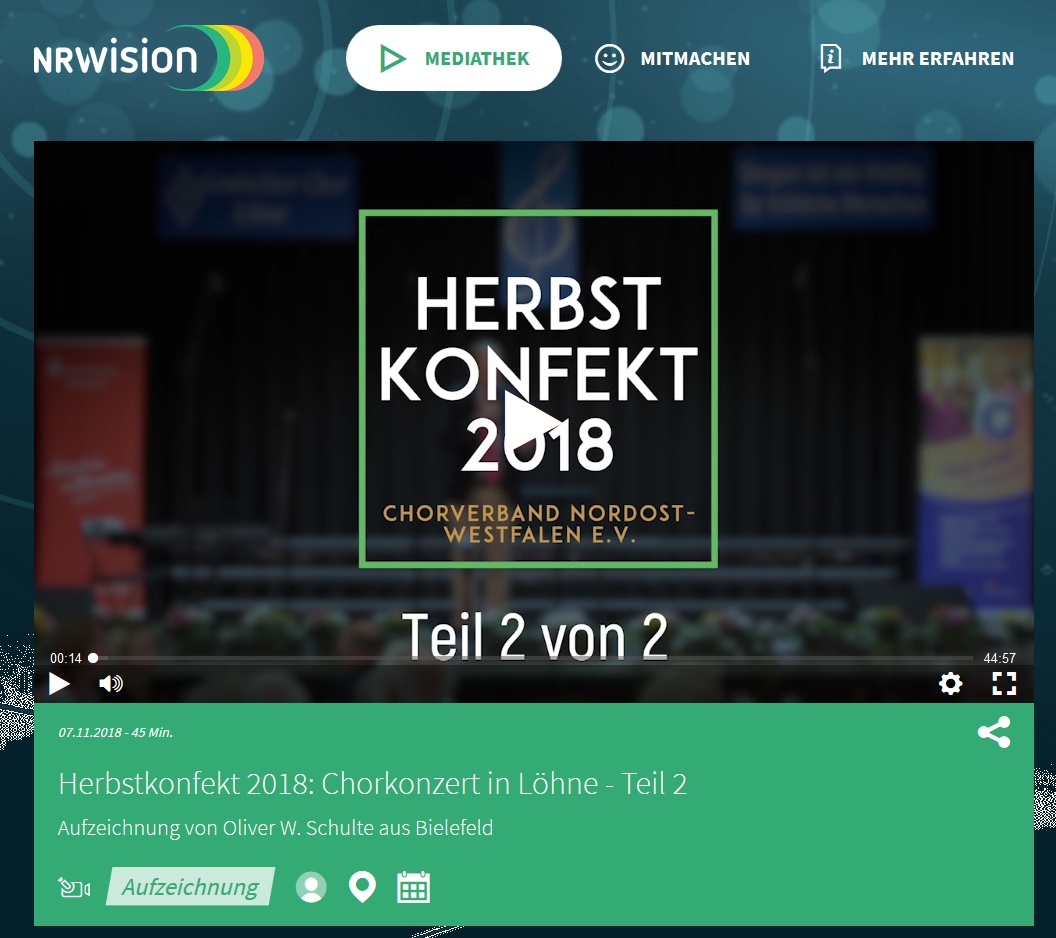Share this video via the share icon
The image size is (1056, 938).
point(994,732)
